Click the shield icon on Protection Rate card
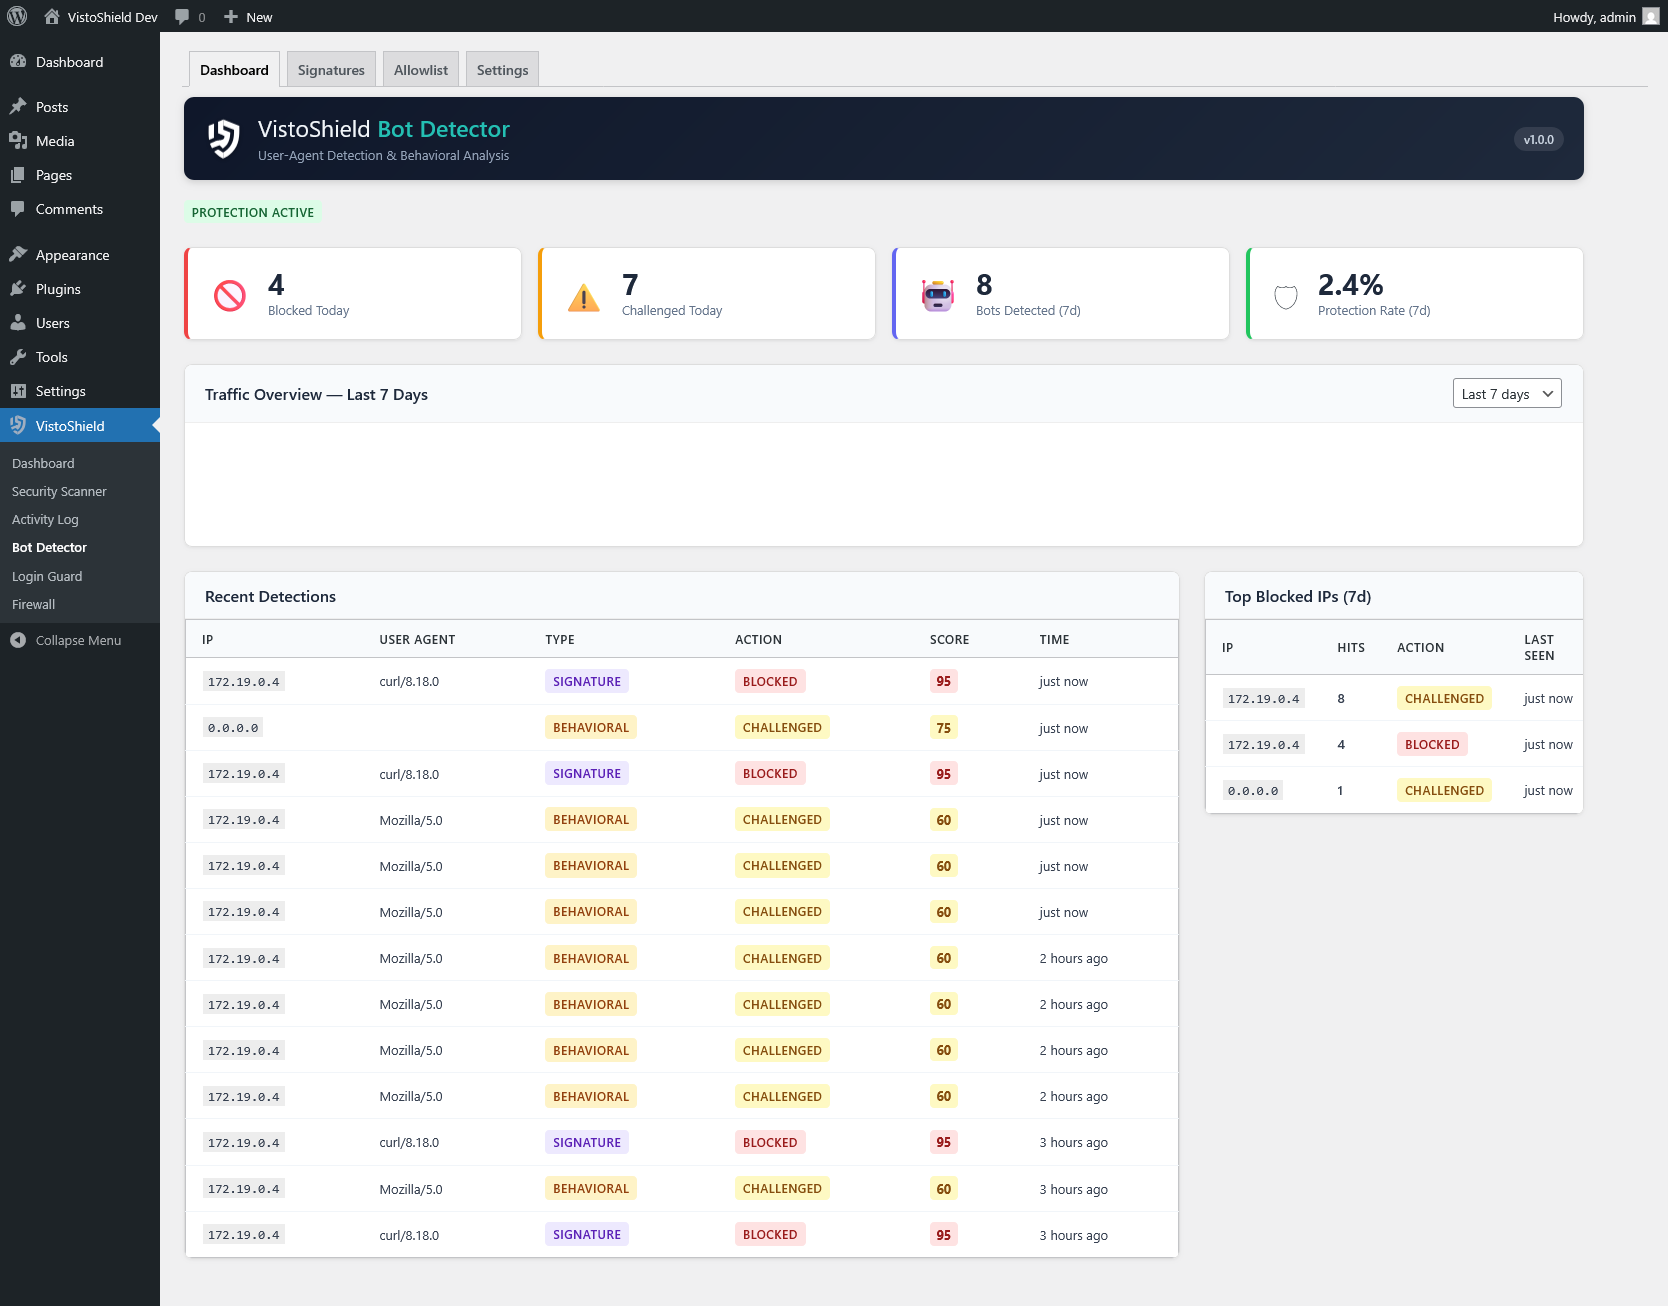This screenshot has height=1306, width=1668. pos(1285,295)
